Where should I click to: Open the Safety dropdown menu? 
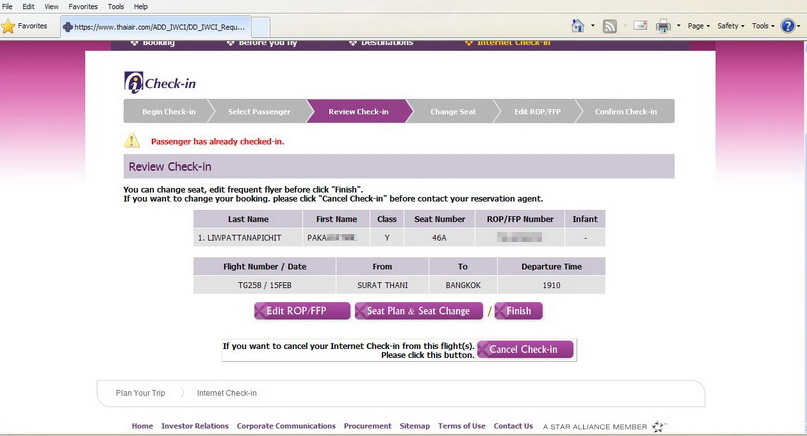click(x=731, y=26)
